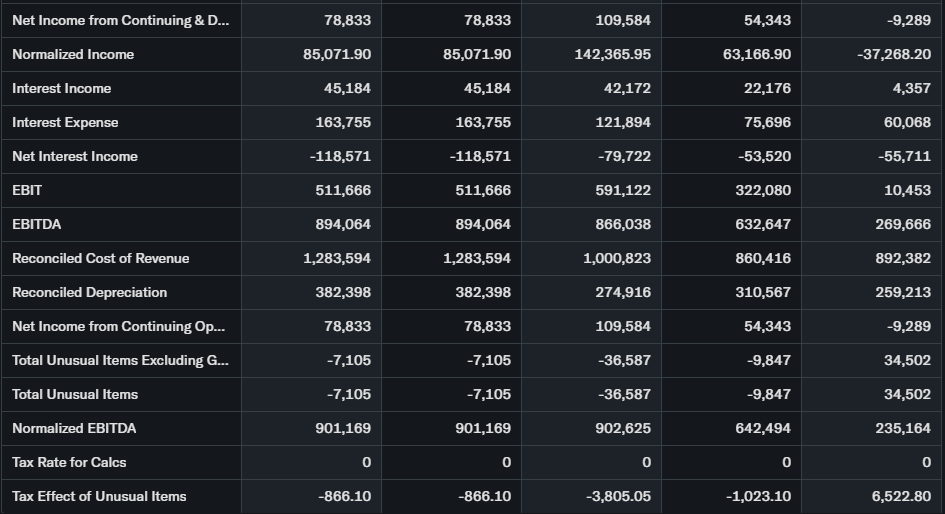Click the Normalized EBITDA row label
This screenshot has width=945, height=514.
[x=74, y=428]
